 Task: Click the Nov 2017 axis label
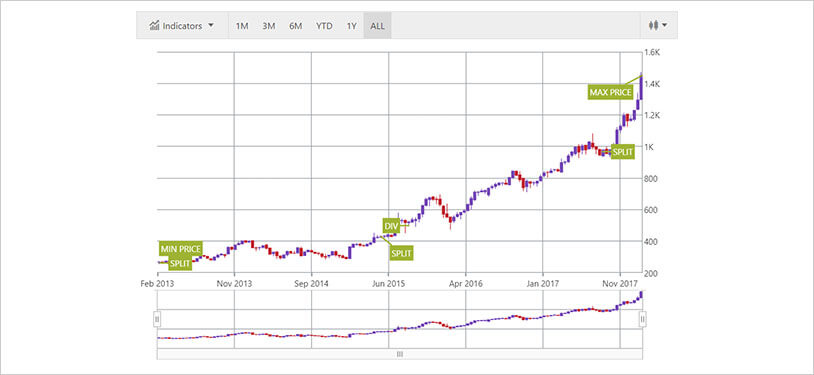tap(620, 284)
